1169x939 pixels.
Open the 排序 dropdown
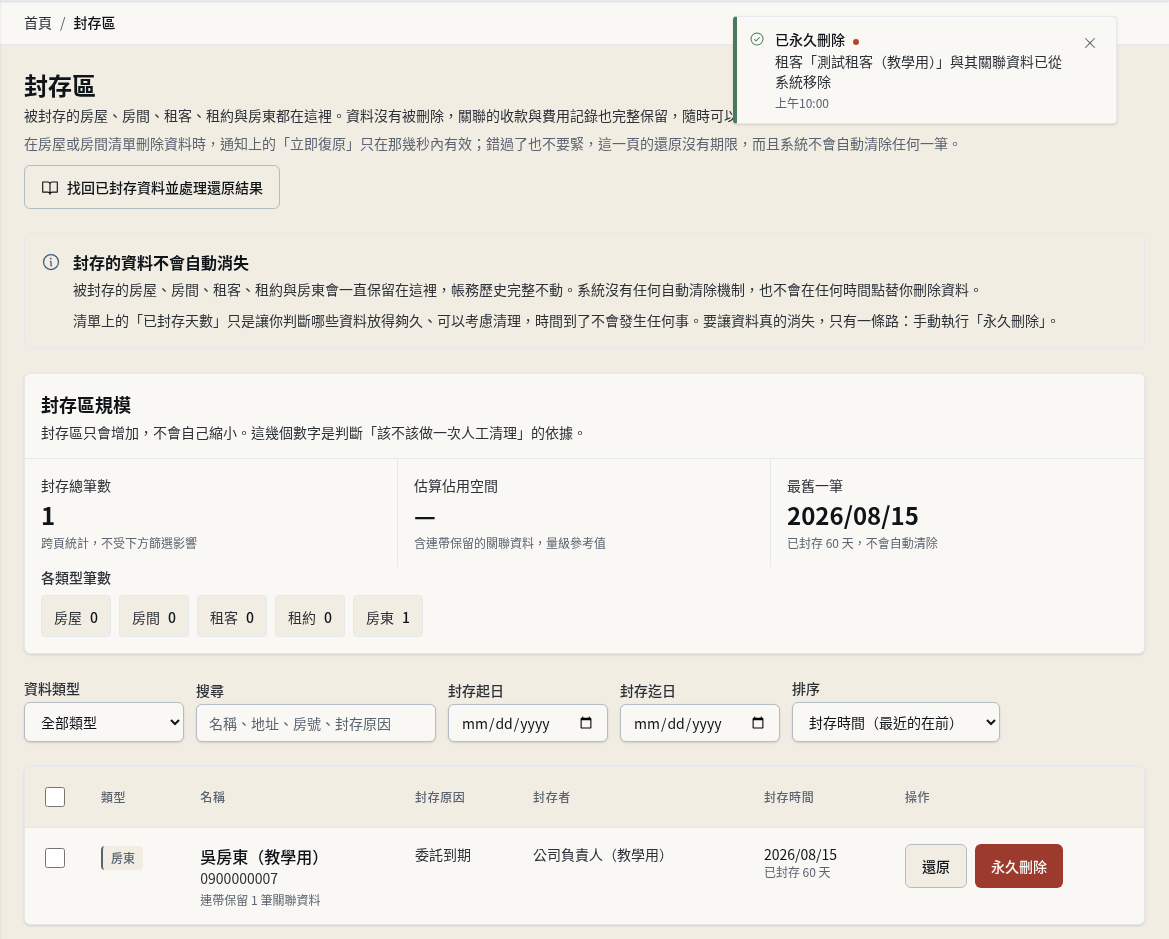895,722
